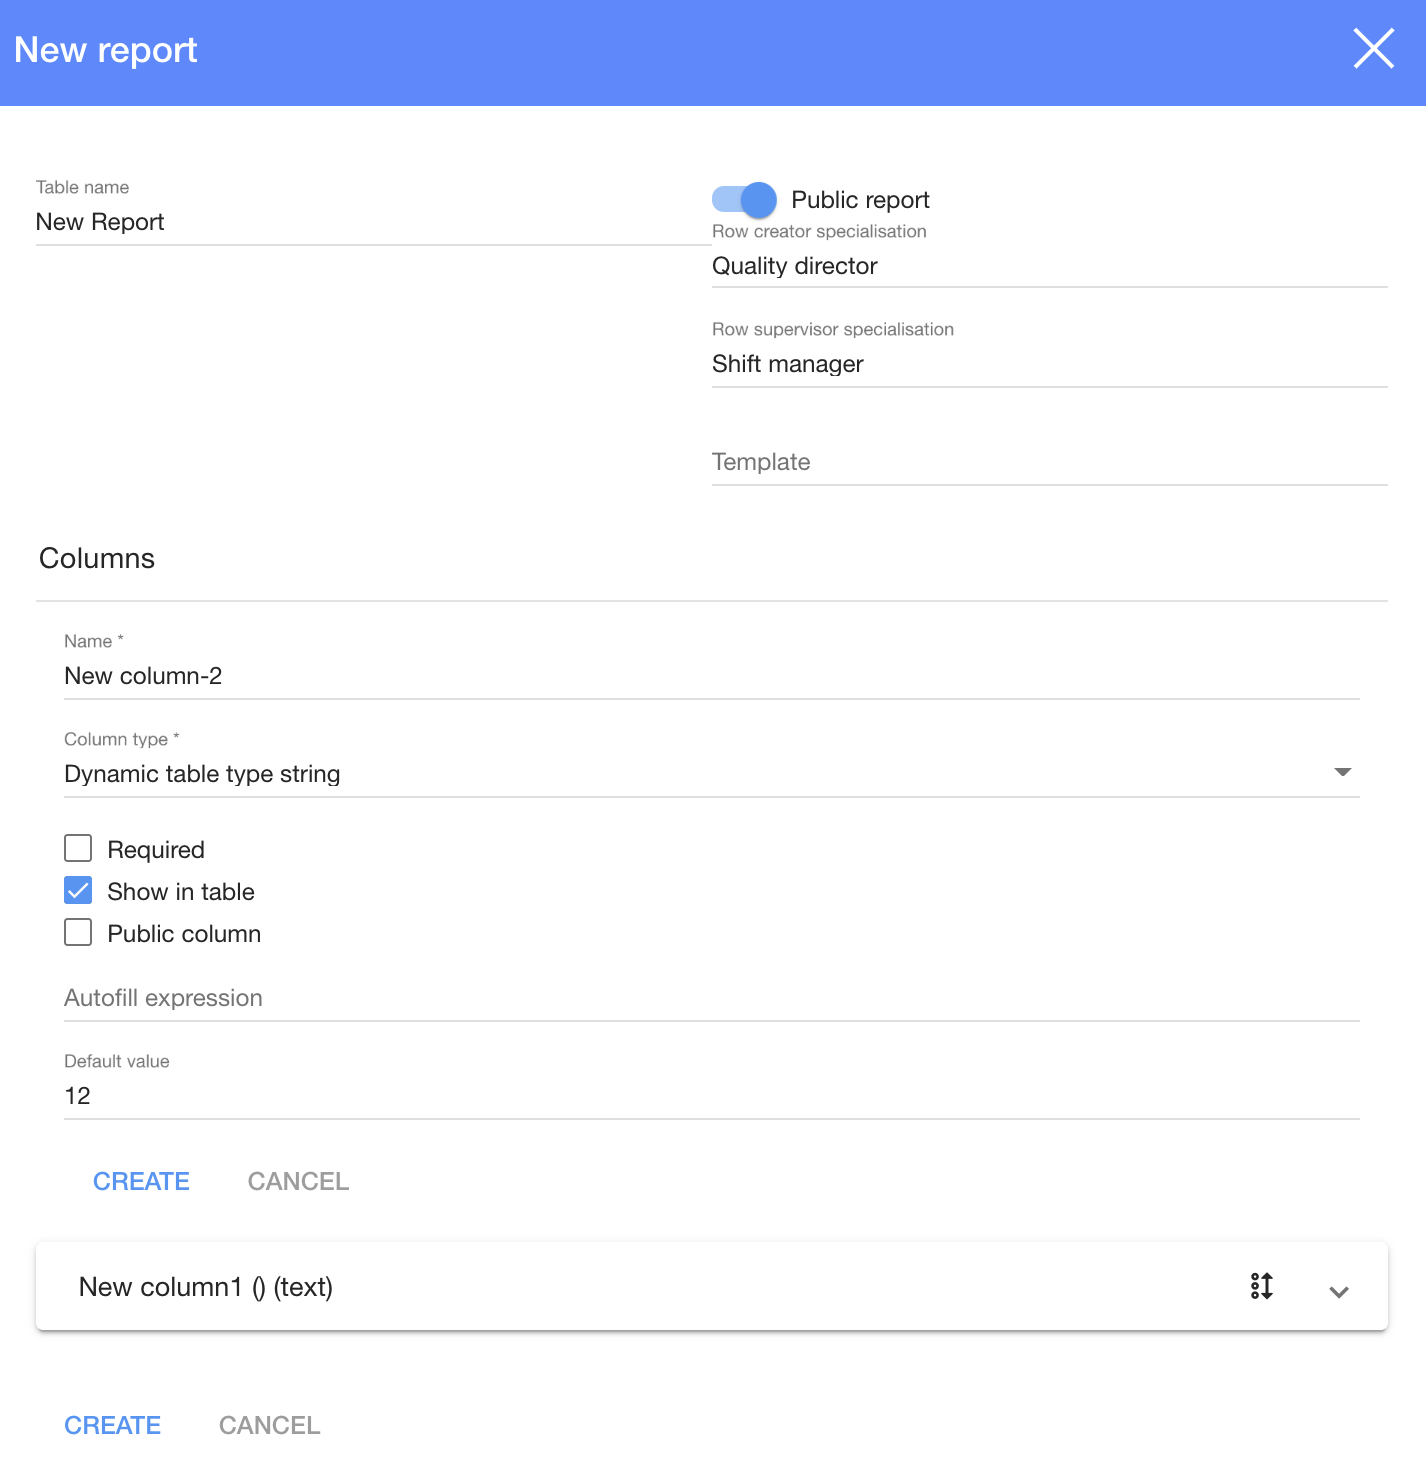The image size is (1426, 1478).
Task: Open Row supervisor specialisation selector
Action: coord(1048,364)
